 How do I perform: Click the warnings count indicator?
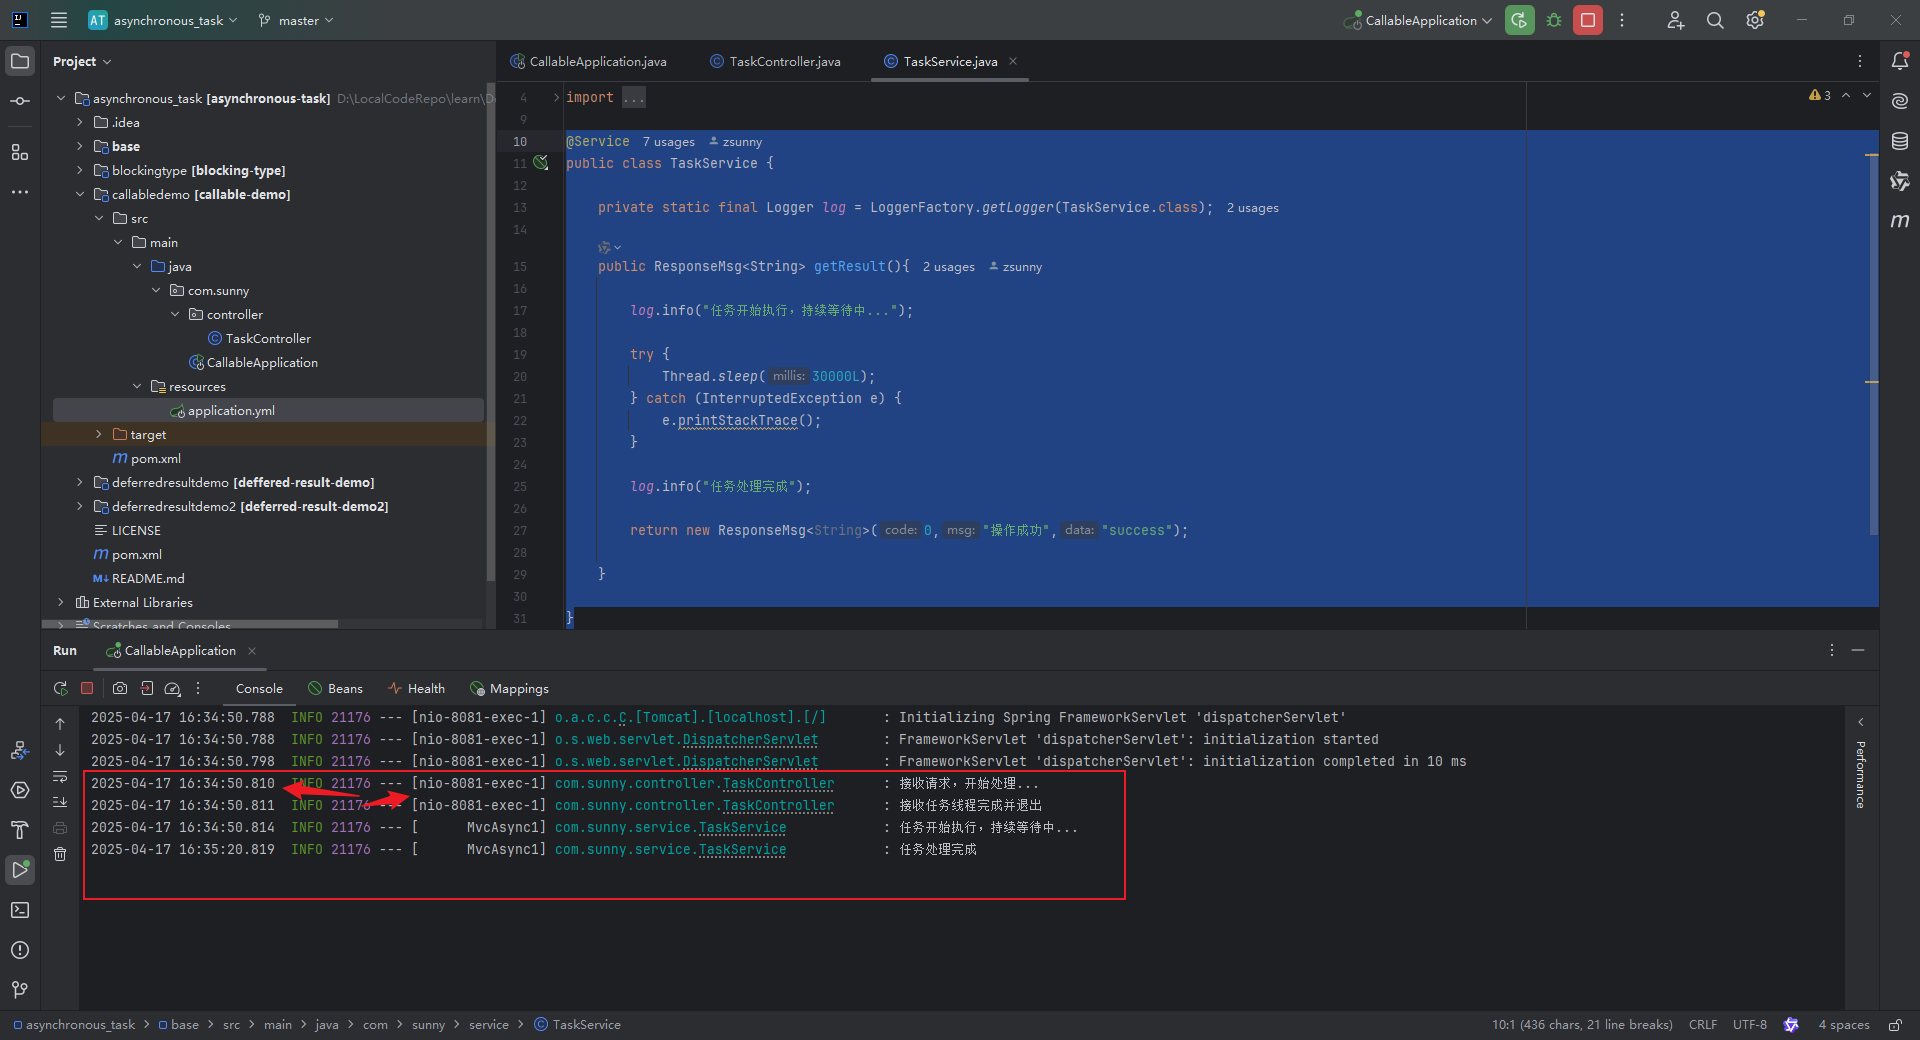(x=1820, y=95)
